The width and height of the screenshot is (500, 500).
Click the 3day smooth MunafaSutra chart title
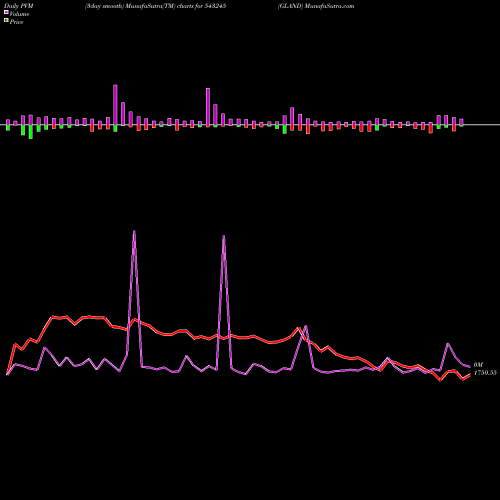(155, 6)
